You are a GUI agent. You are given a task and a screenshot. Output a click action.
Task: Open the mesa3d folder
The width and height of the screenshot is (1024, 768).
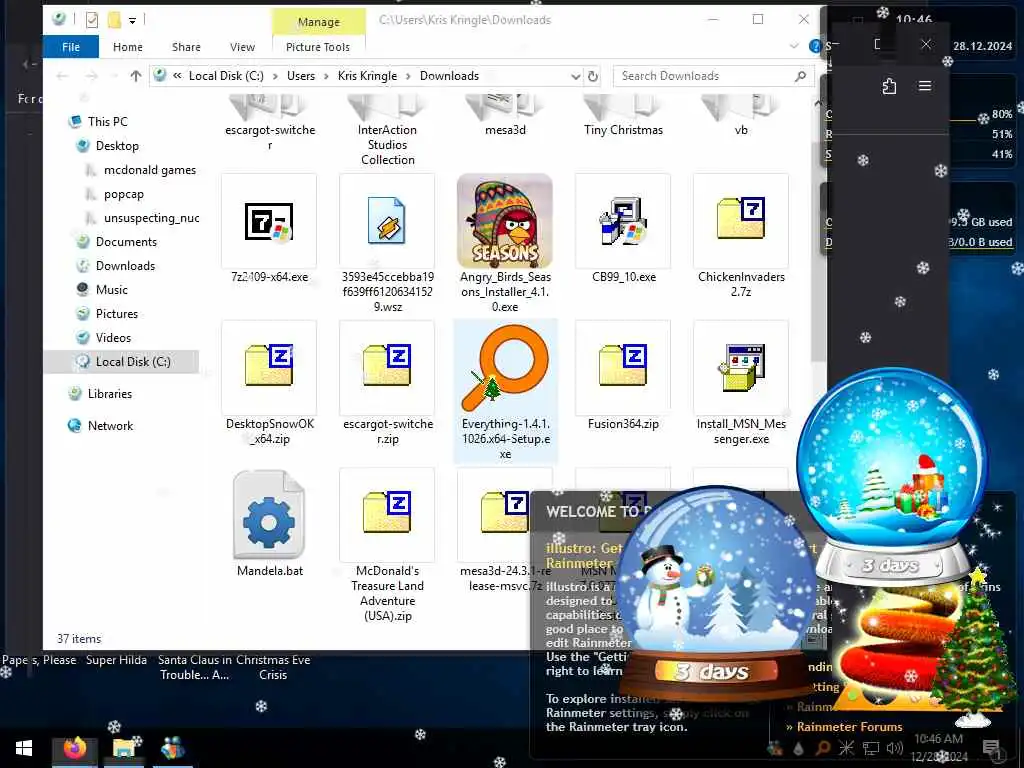coord(505,116)
